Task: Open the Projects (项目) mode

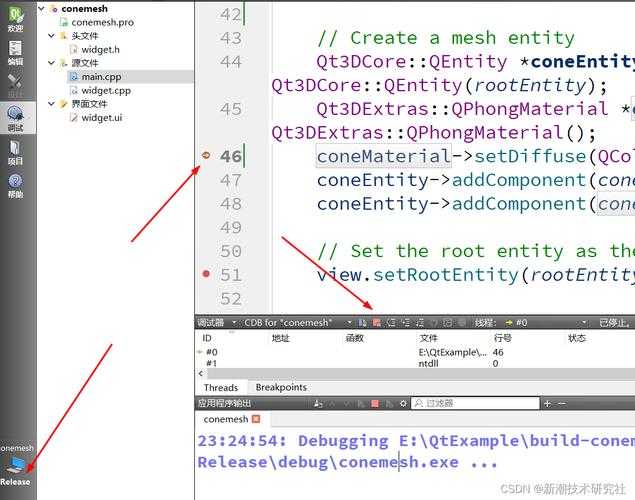Action: 15,150
